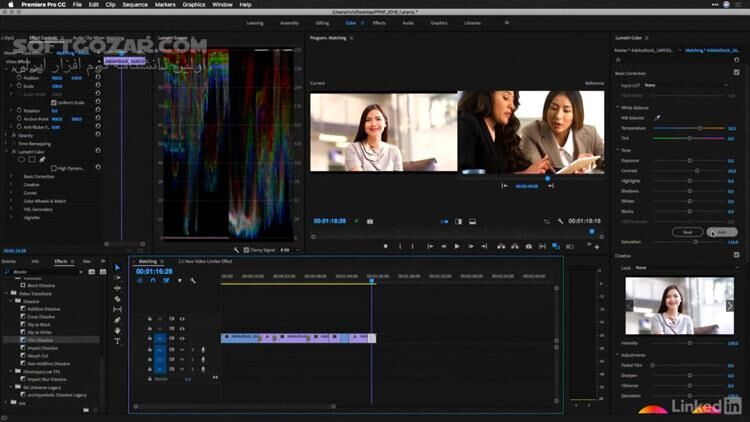Click Go to In point
The width and height of the screenshot is (750, 422).
click(430, 246)
